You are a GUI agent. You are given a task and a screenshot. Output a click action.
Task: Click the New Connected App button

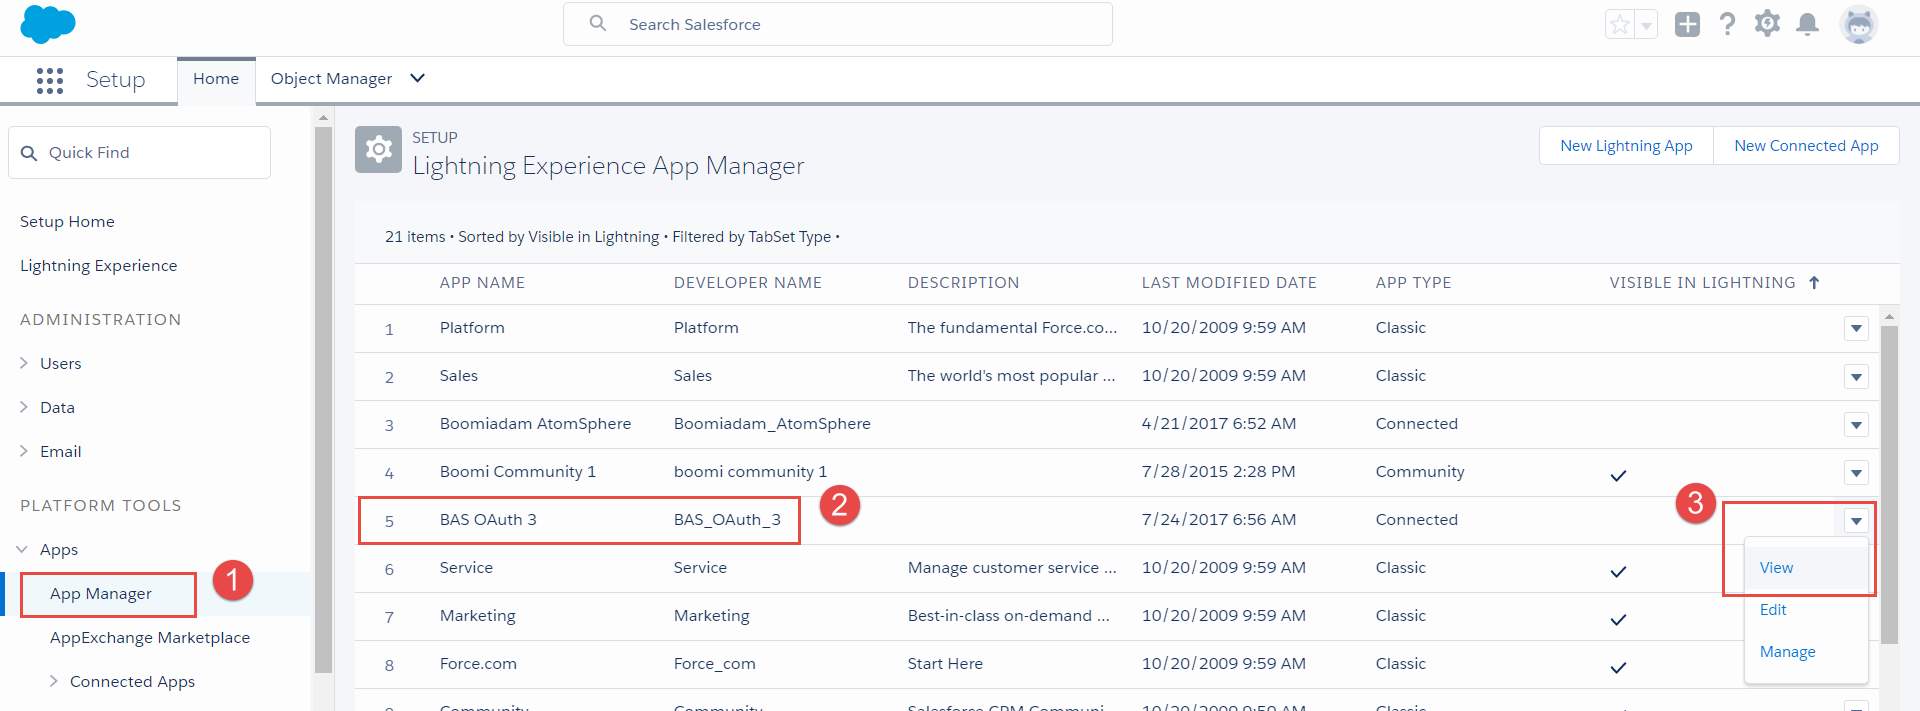tap(1806, 146)
